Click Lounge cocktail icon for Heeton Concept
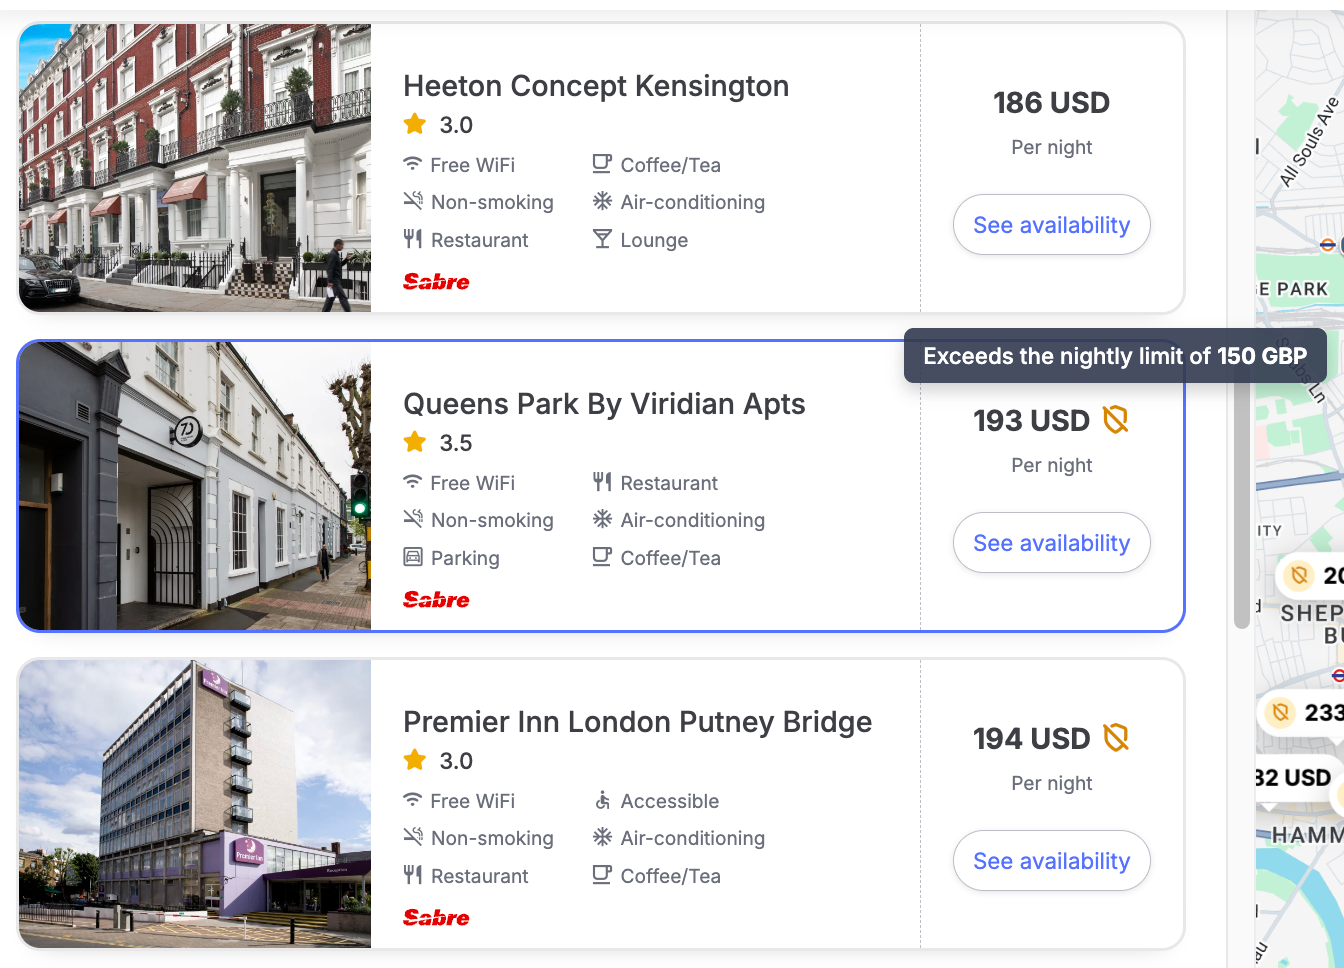Image resolution: width=1344 pixels, height=968 pixels. click(x=602, y=239)
